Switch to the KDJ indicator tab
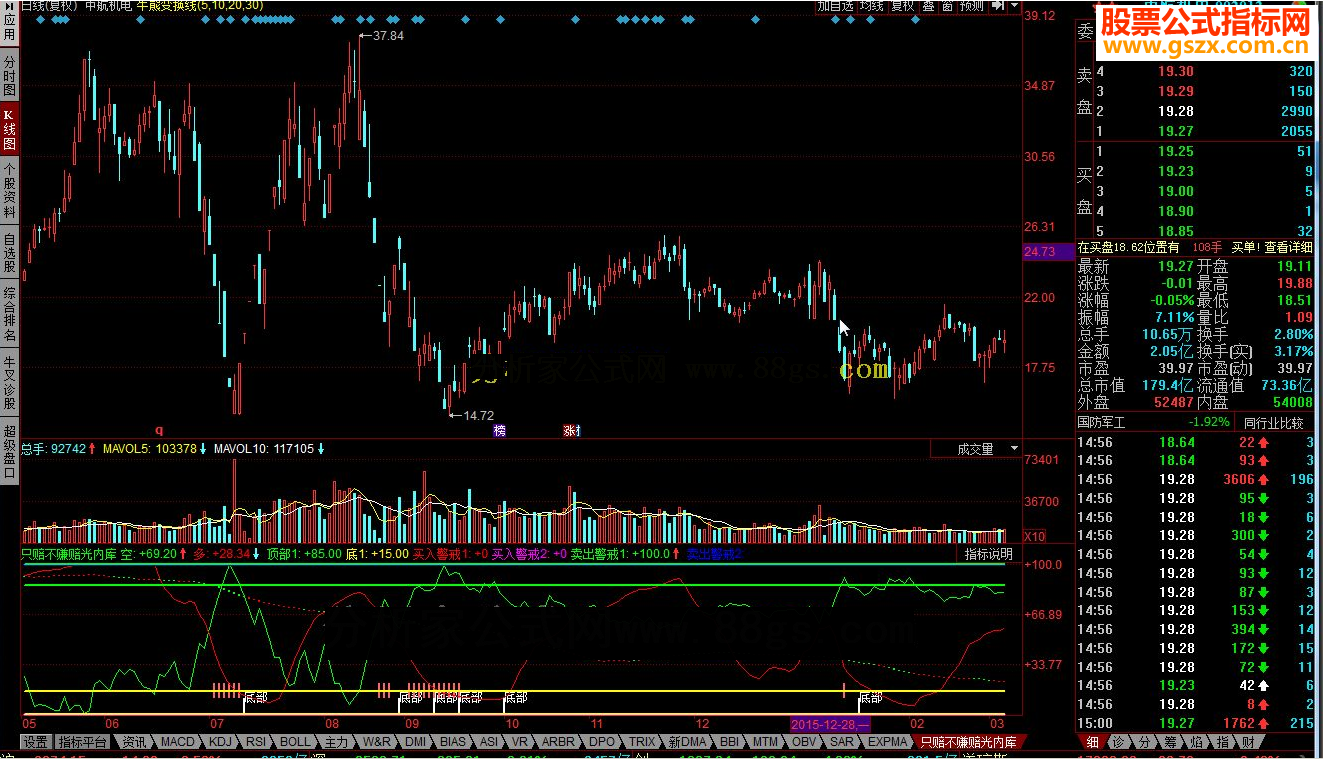The image size is (1323, 759). pos(220,742)
